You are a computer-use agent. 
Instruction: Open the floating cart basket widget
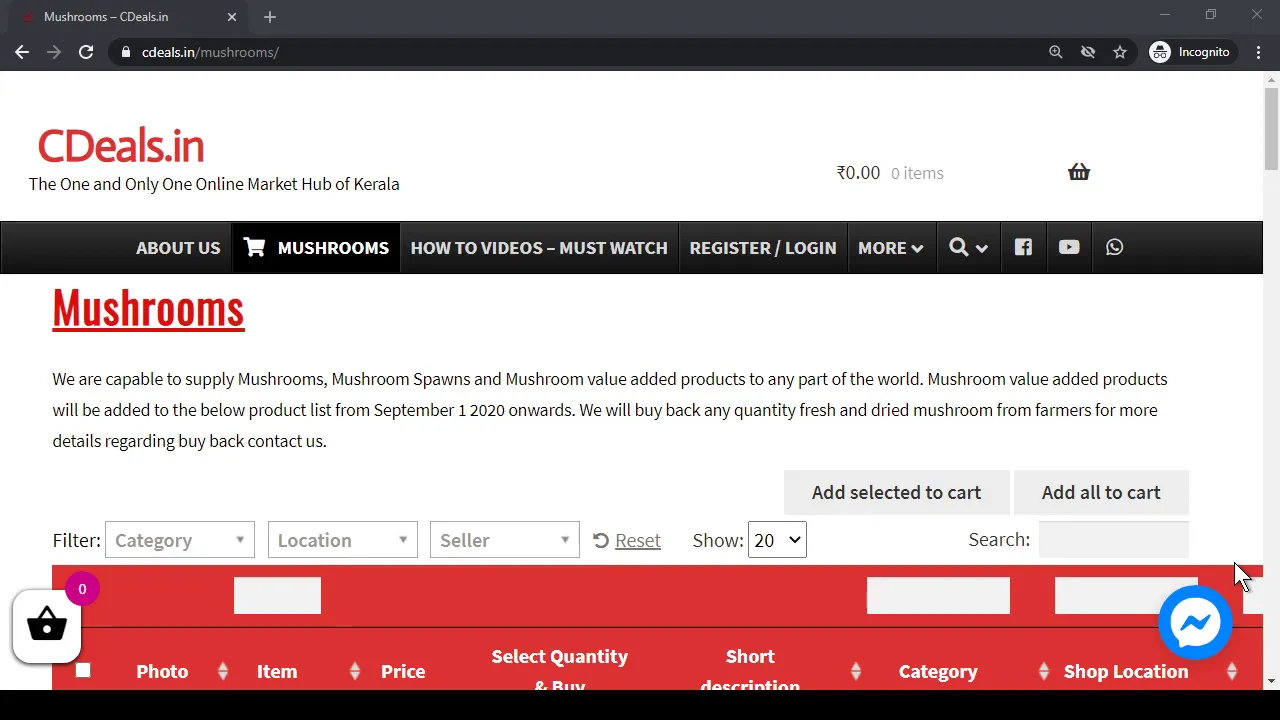(46, 626)
